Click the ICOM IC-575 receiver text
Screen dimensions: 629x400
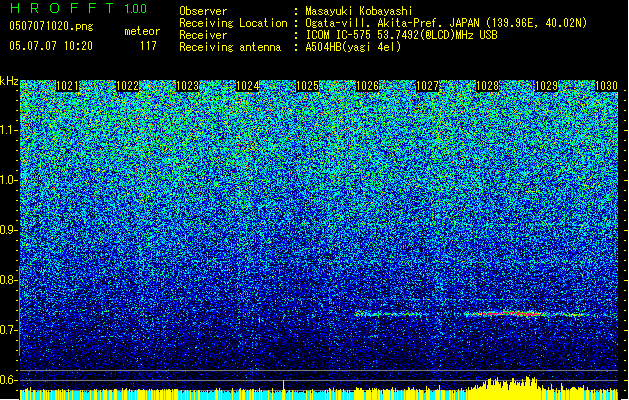pos(401,35)
